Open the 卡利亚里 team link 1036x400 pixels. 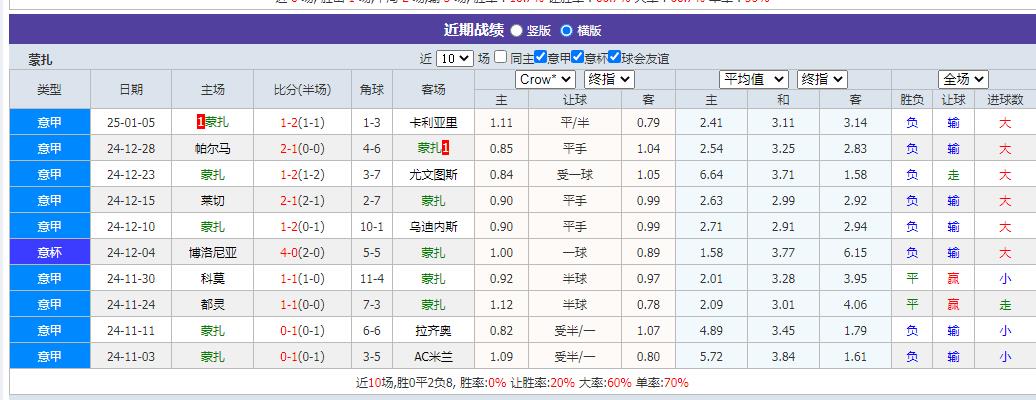point(433,123)
